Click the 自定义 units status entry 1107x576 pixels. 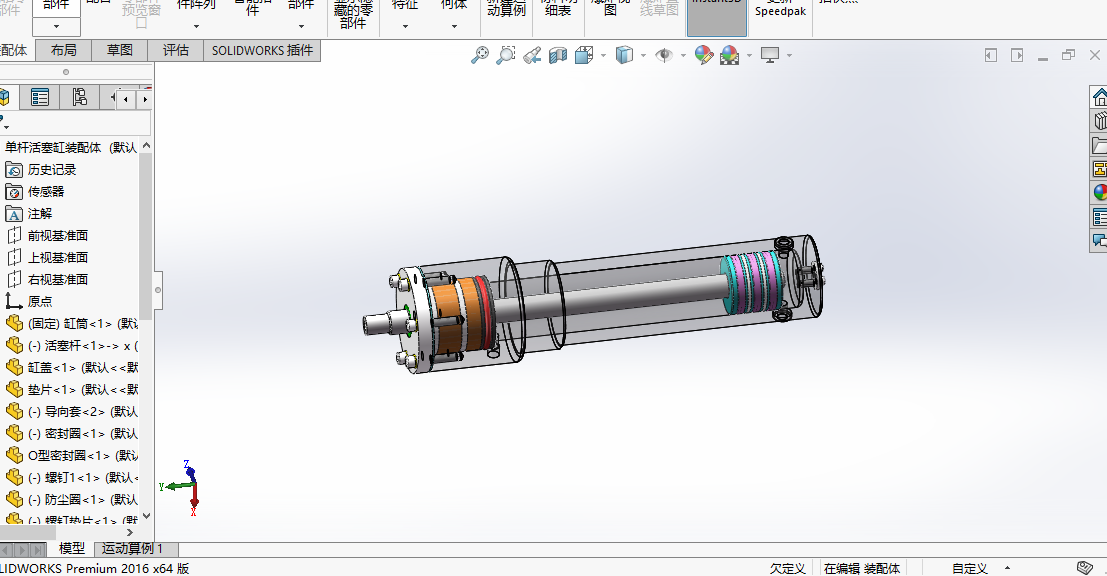coord(969,568)
